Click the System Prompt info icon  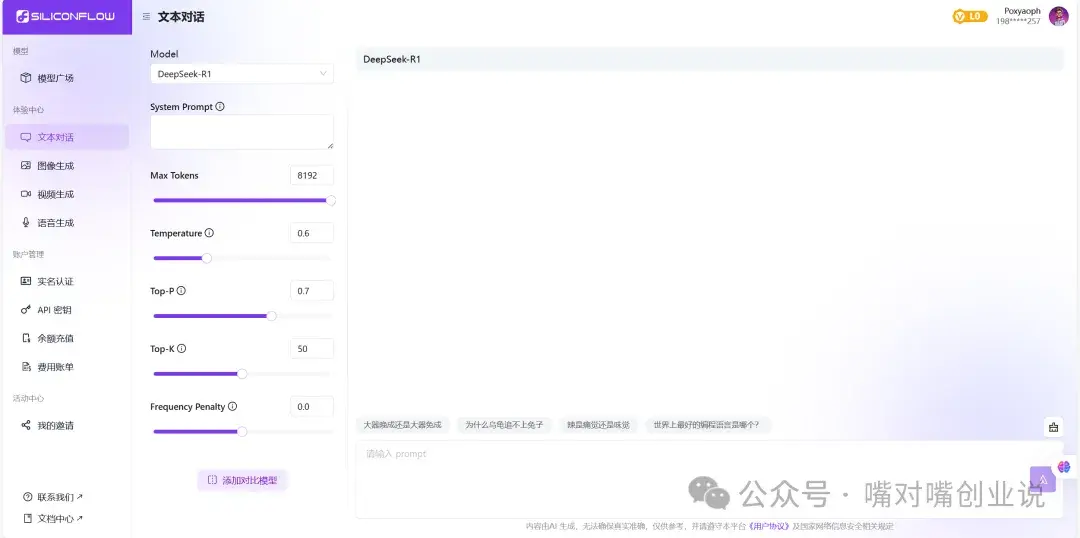point(220,107)
